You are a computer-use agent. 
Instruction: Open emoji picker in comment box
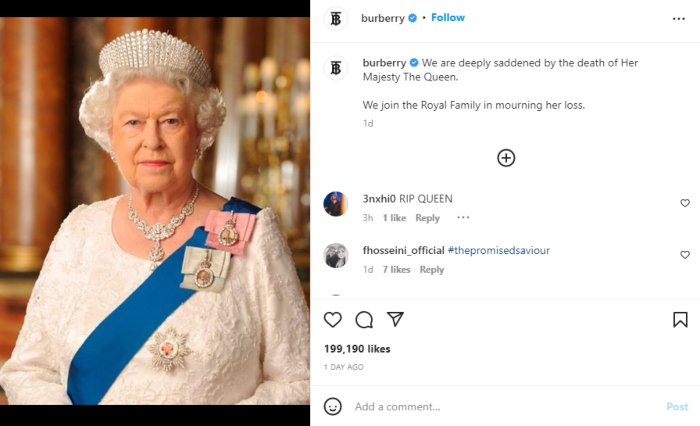(x=333, y=407)
